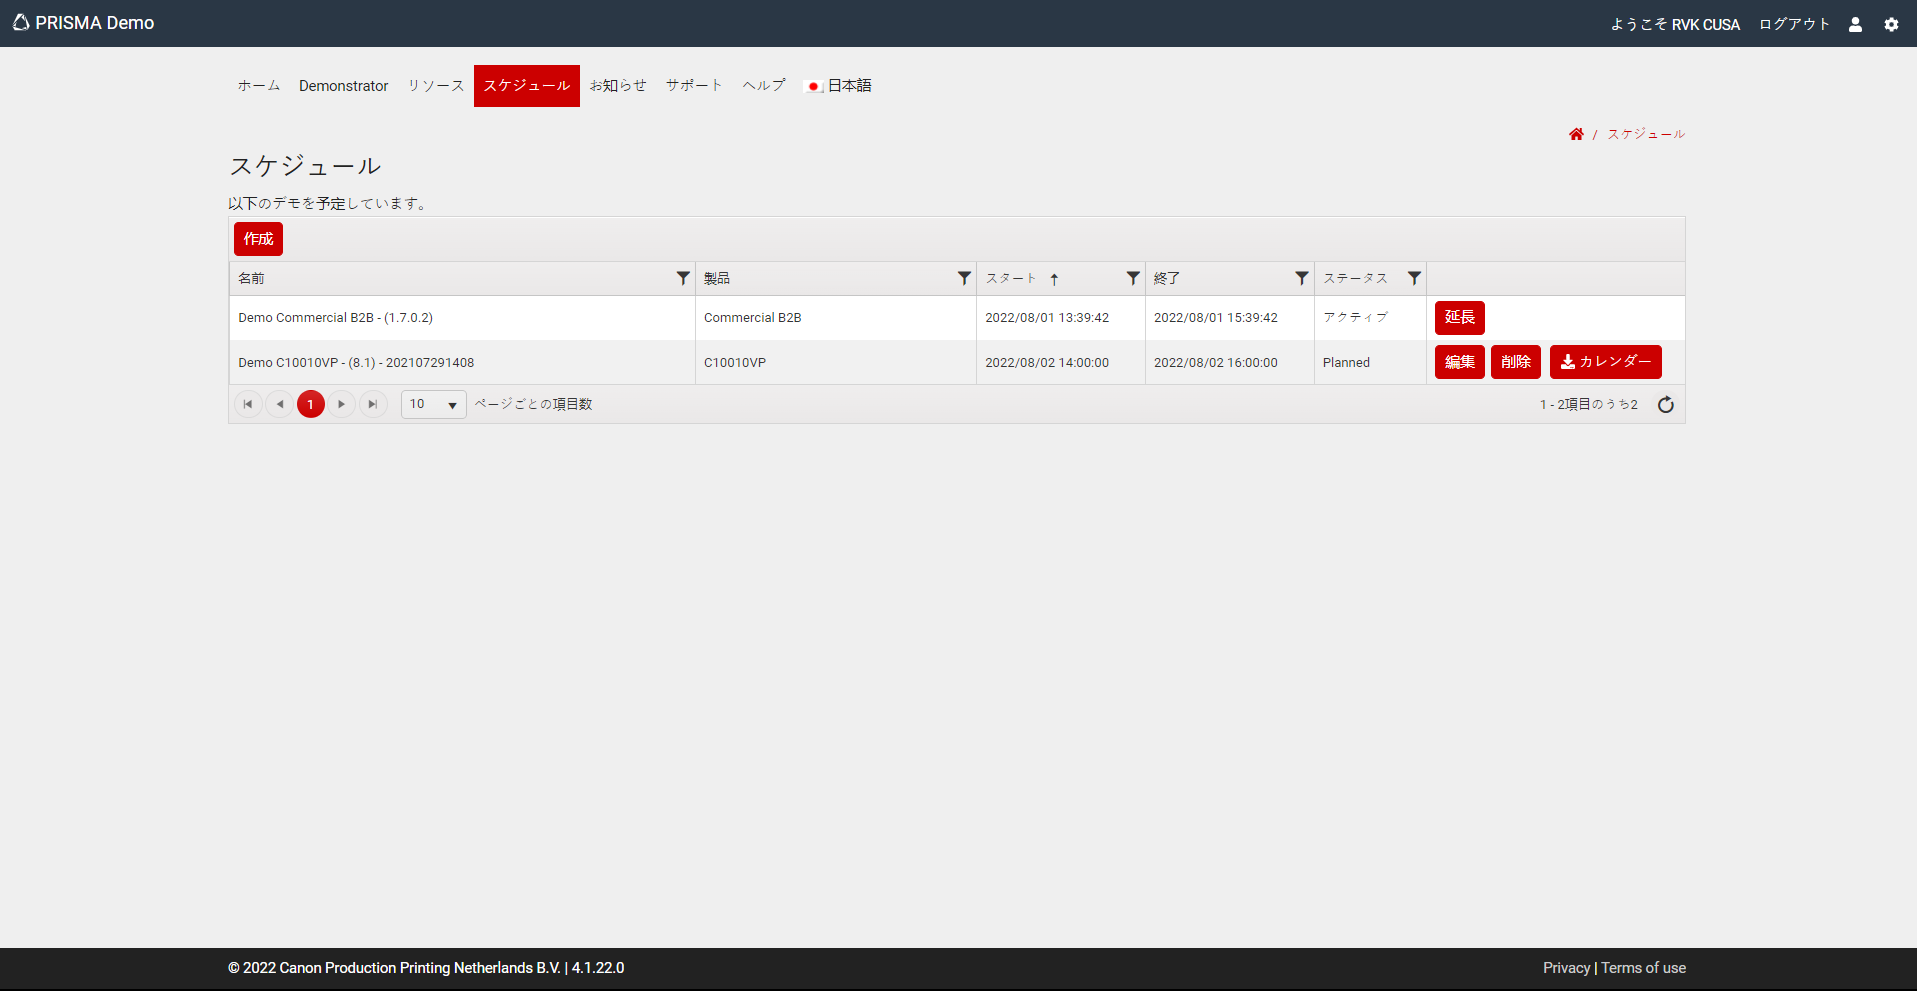Open the user profile icon
1917x991 pixels.
(1855, 24)
